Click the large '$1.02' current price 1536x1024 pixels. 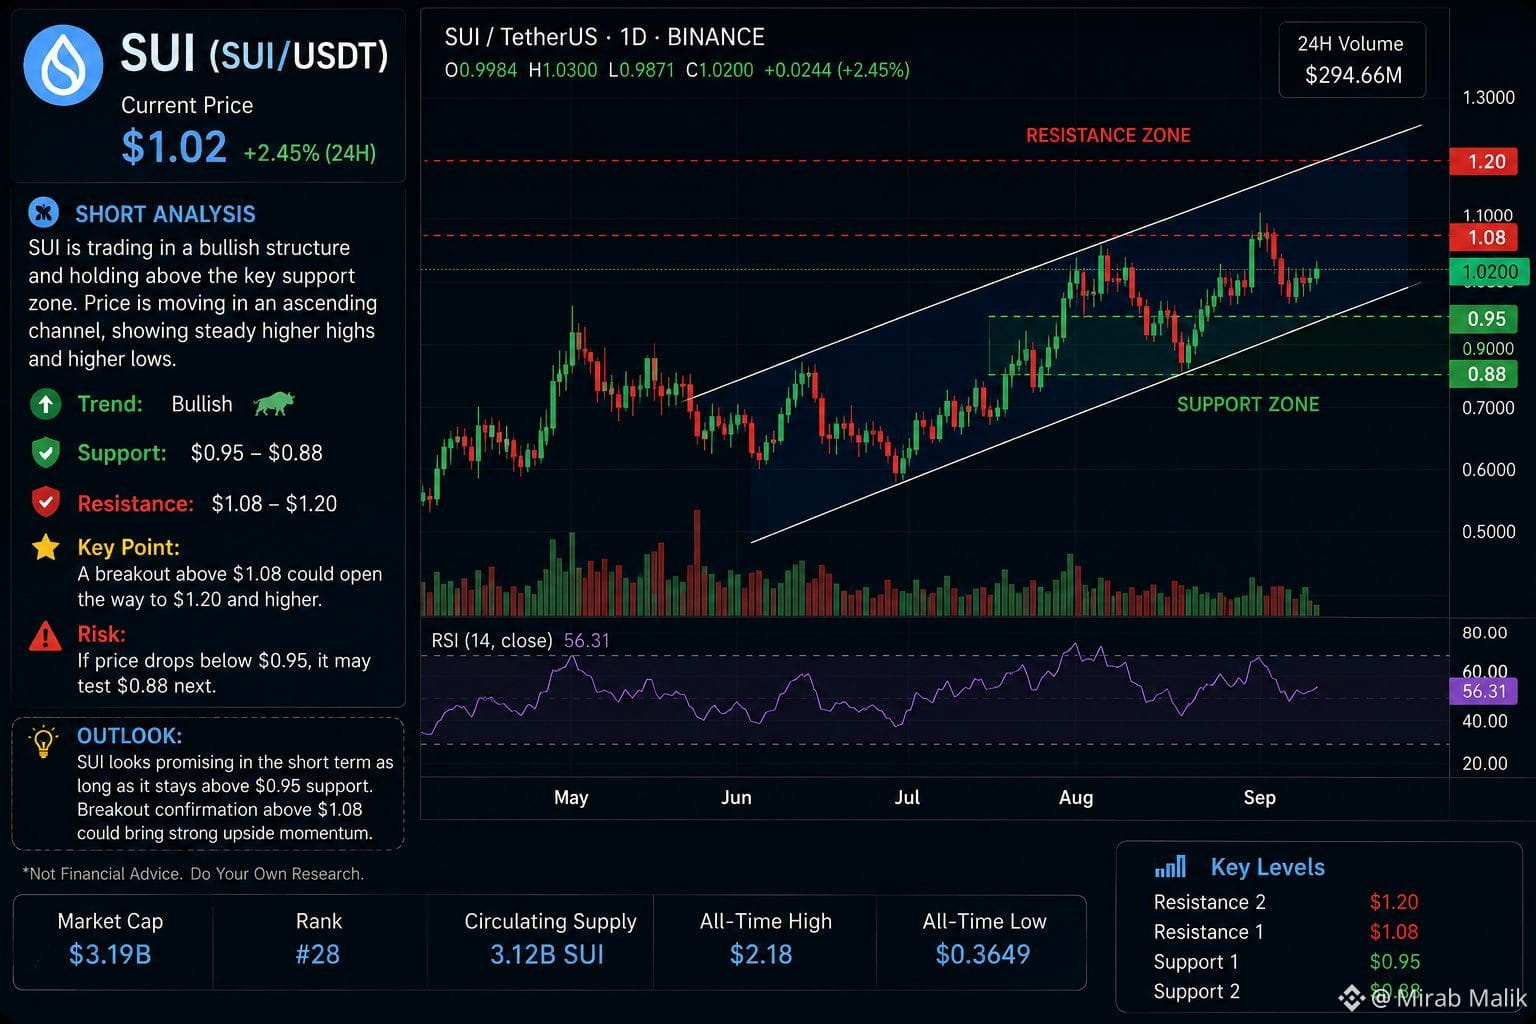pyautogui.click(x=174, y=147)
